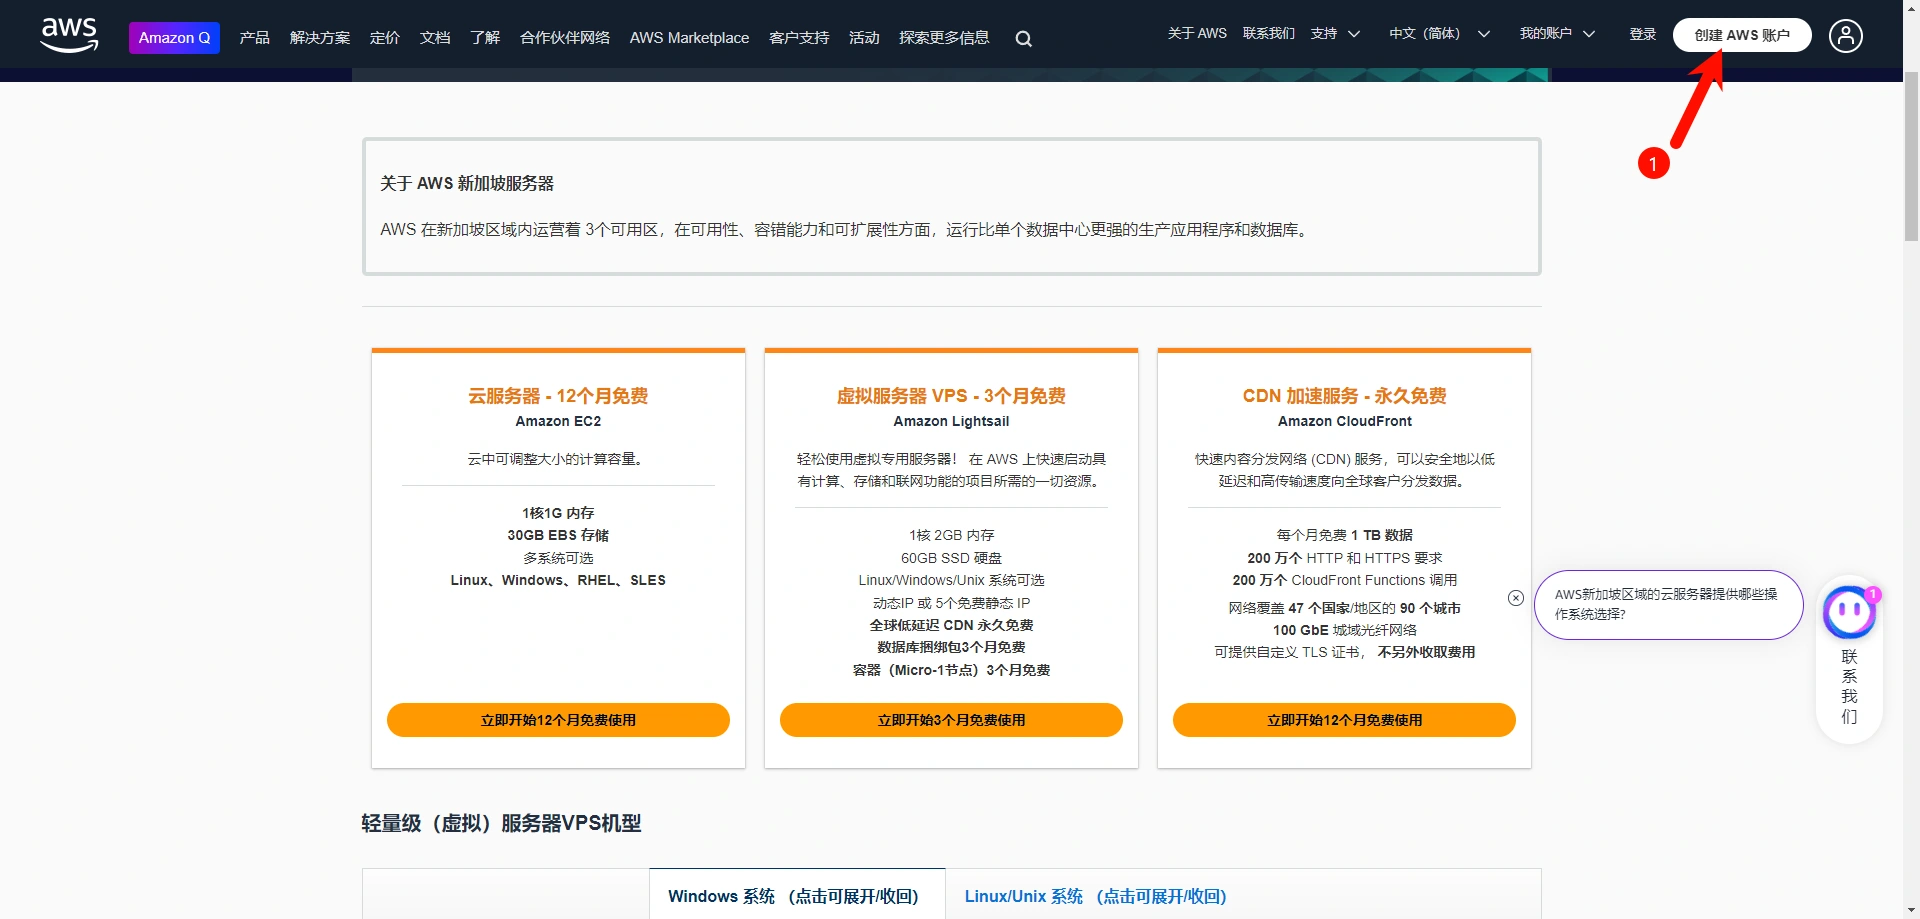The image size is (1920, 919).
Task: Click the page vertical scrollbar
Action: tap(1910, 160)
